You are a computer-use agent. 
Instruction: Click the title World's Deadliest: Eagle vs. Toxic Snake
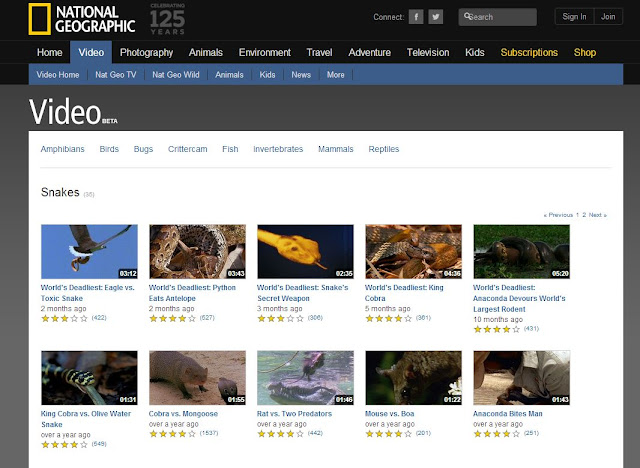click(87, 293)
